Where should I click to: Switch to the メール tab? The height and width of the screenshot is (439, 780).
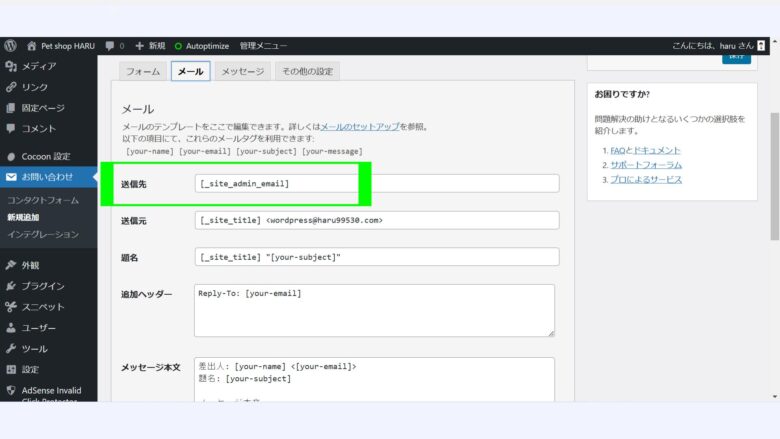(x=191, y=71)
